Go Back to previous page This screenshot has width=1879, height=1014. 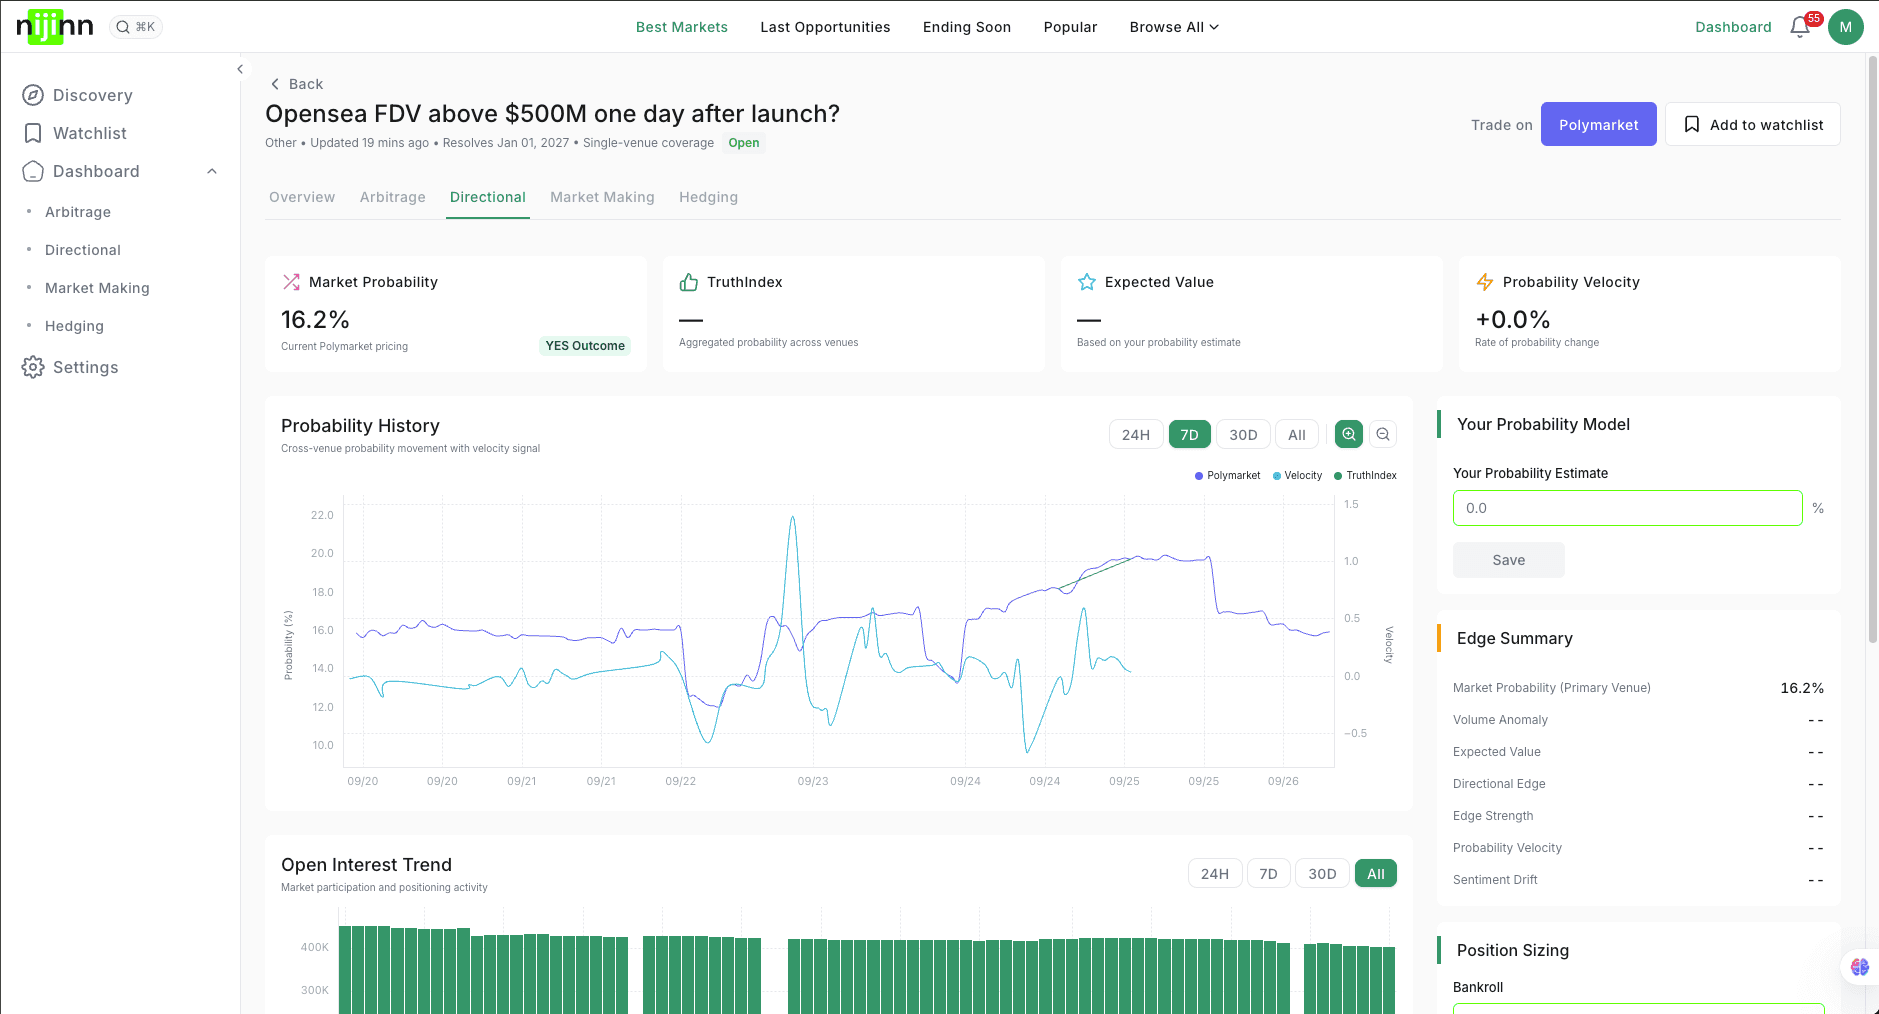[x=296, y=84]
